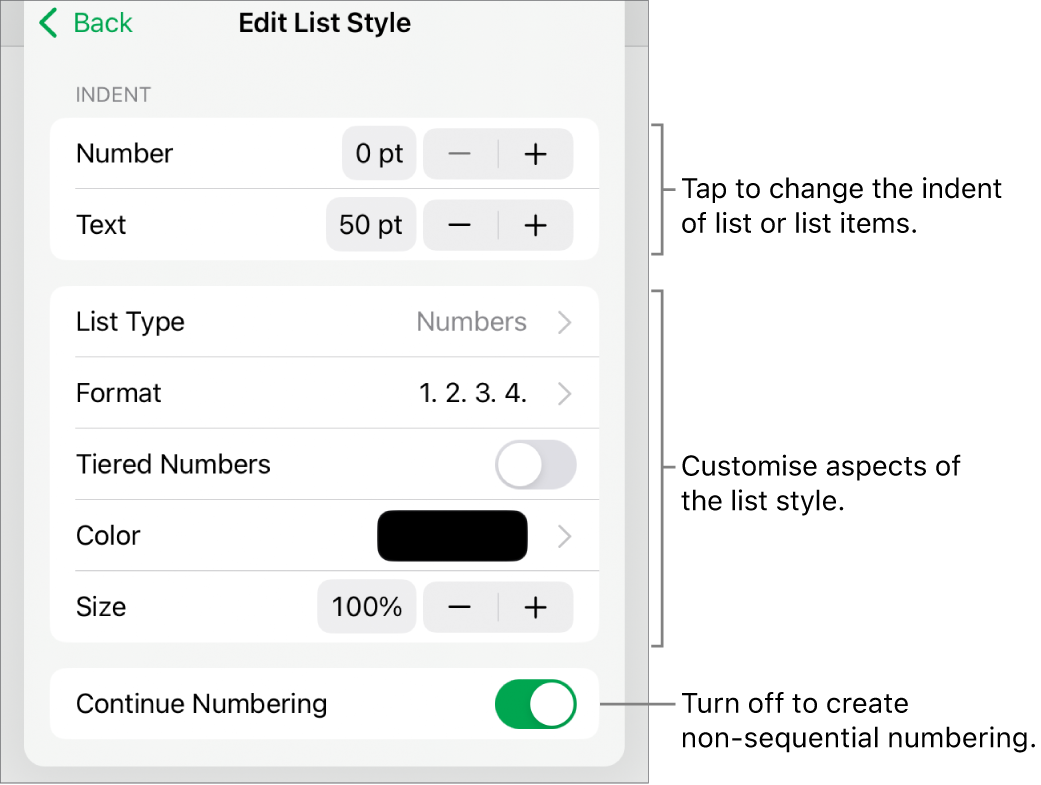This screenshot has width=1041, height=785.
Task: Decrease the list number Size percentage
Action: point(459,606)
